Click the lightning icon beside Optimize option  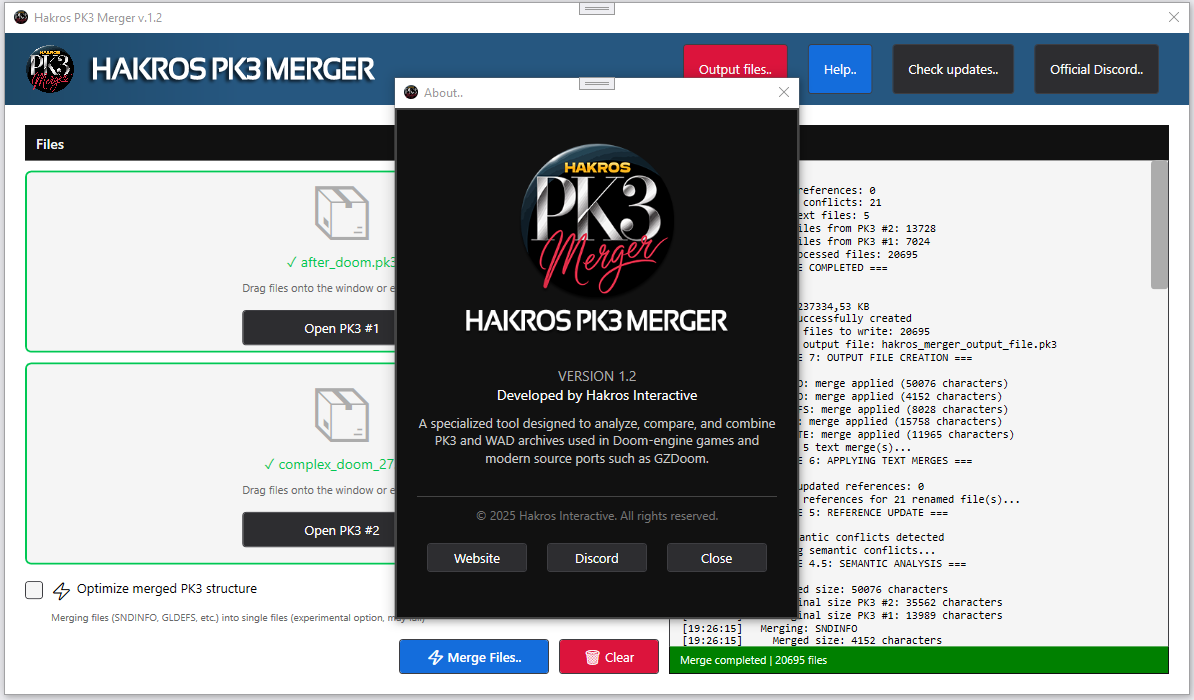point(62,590)
